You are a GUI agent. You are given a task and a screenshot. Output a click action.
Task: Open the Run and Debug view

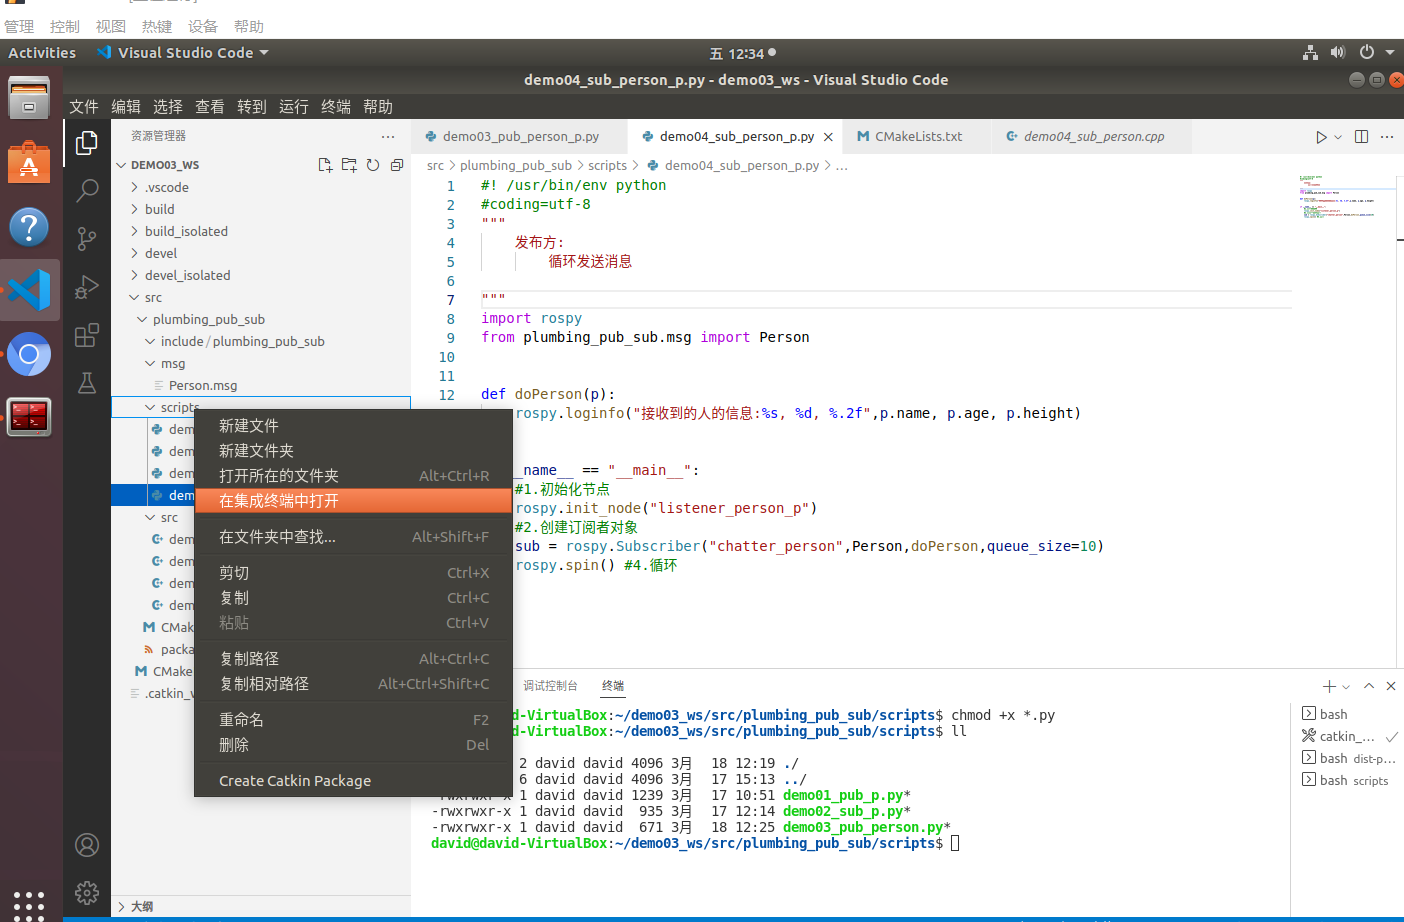(x=87, y=287)
